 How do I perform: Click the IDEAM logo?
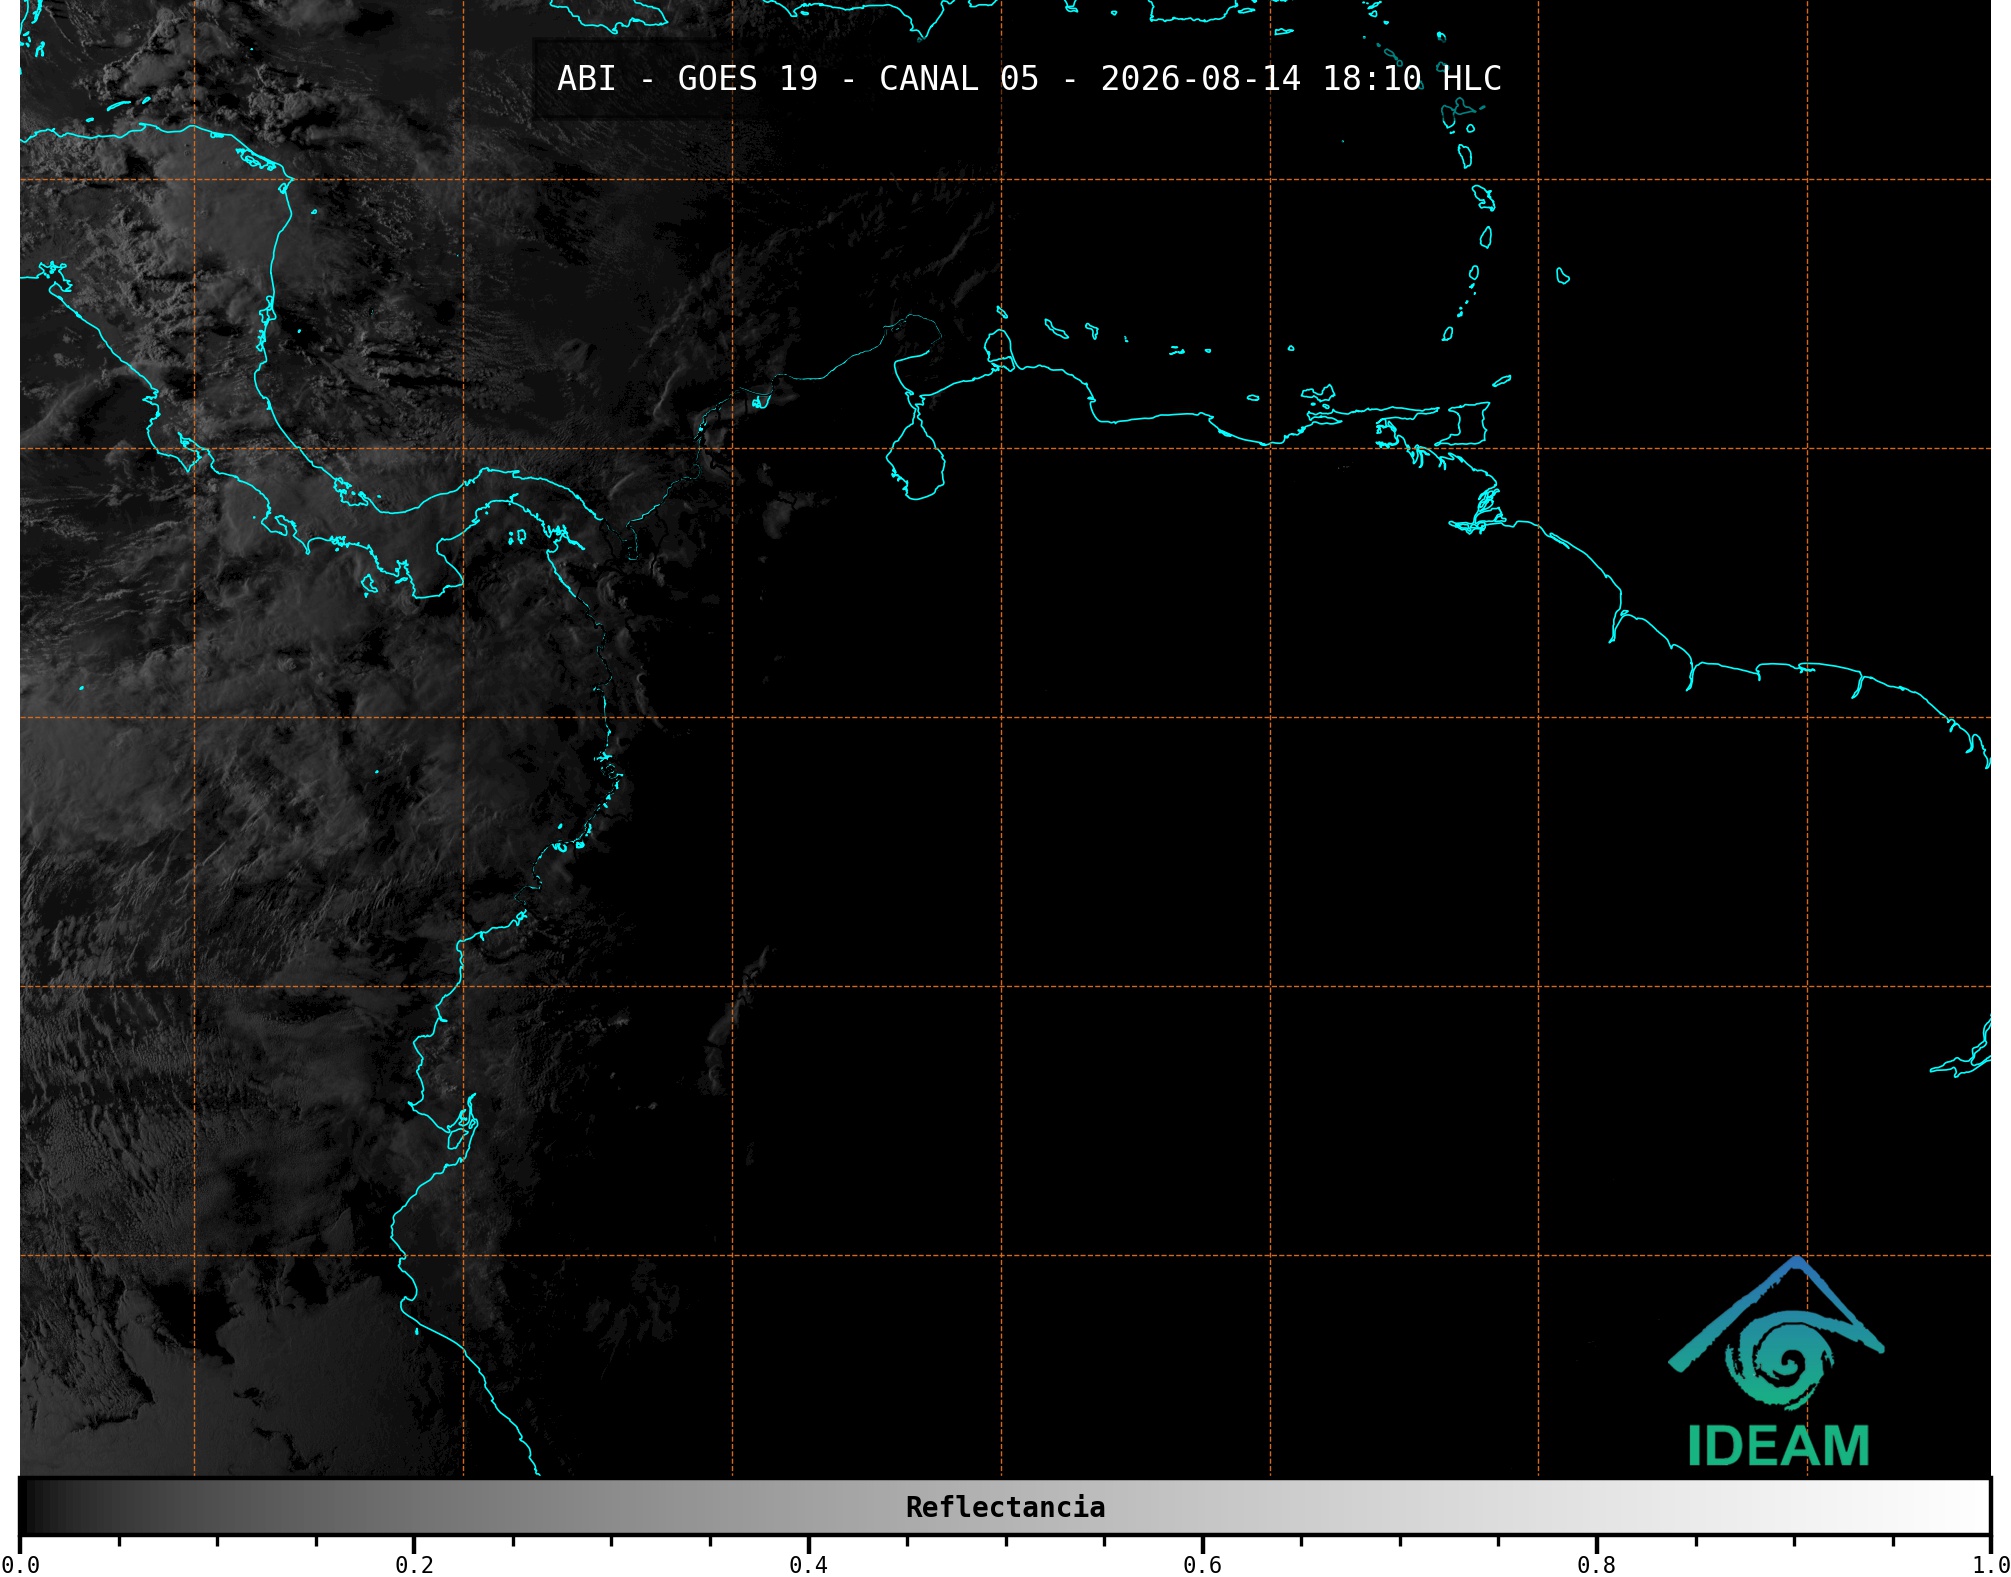(x=1777, y=1362)
